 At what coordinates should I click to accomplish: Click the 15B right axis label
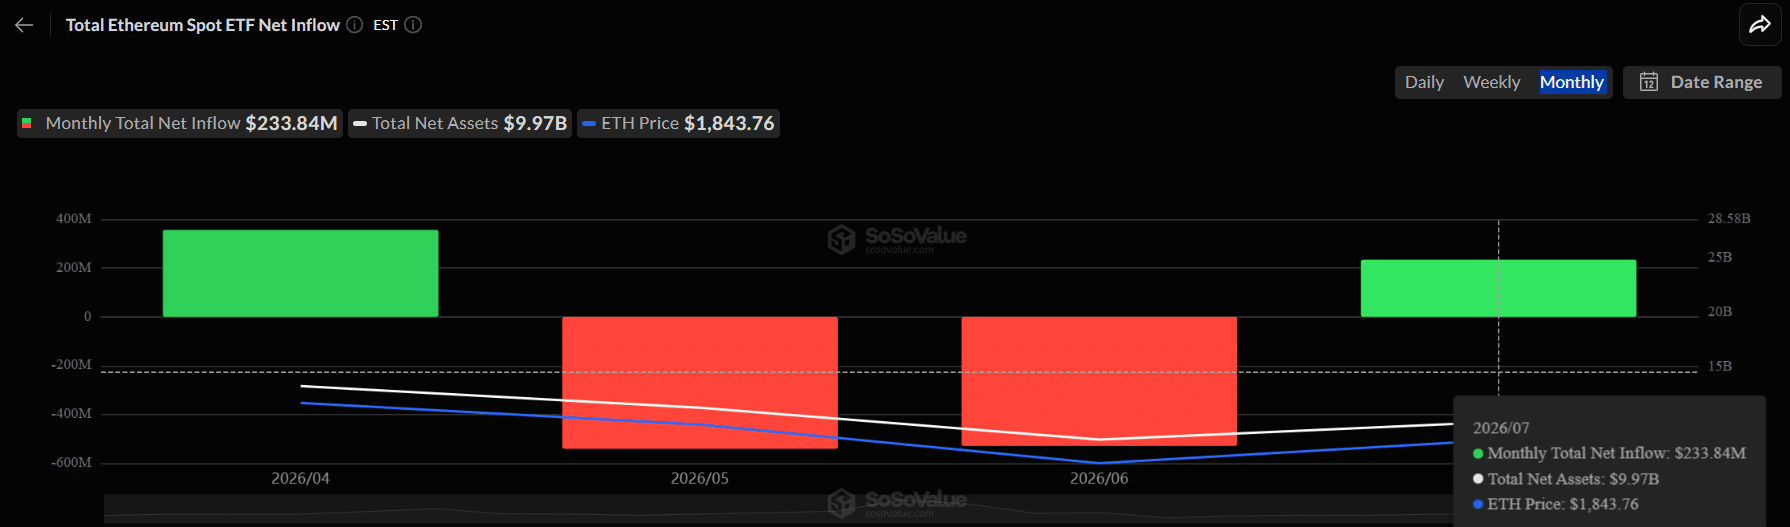[1720, 366]
